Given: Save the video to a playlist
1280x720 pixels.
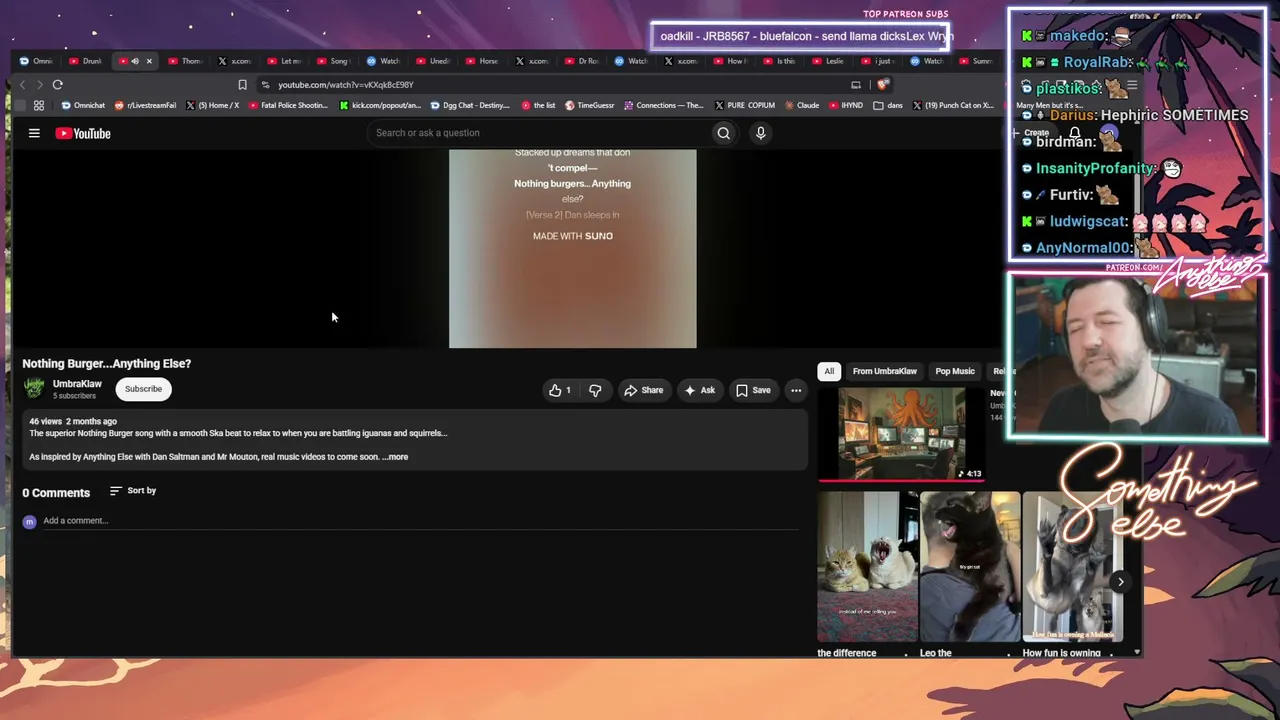Looking at the screenshot, I should point(753,390).
